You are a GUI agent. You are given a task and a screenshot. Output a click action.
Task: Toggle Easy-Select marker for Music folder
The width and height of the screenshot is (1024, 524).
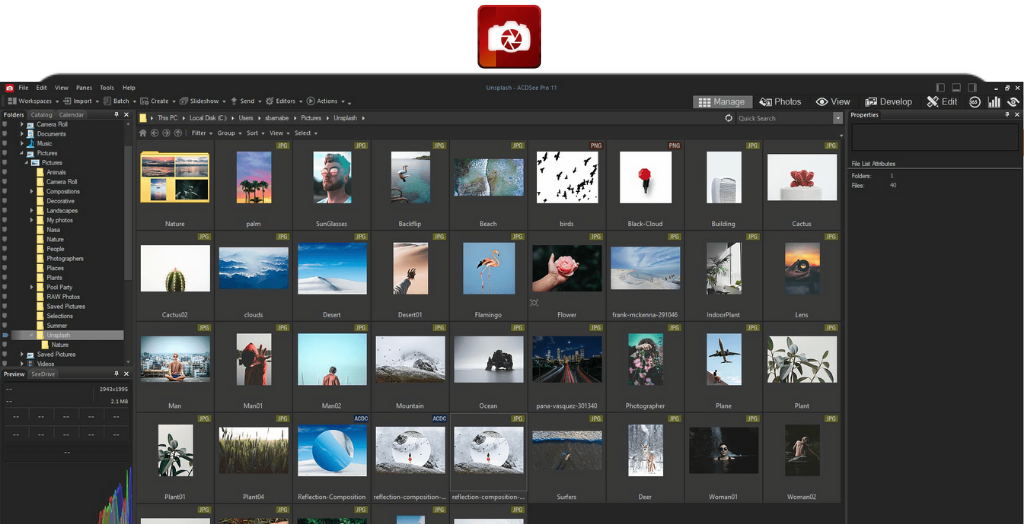[x=5, y=143]
